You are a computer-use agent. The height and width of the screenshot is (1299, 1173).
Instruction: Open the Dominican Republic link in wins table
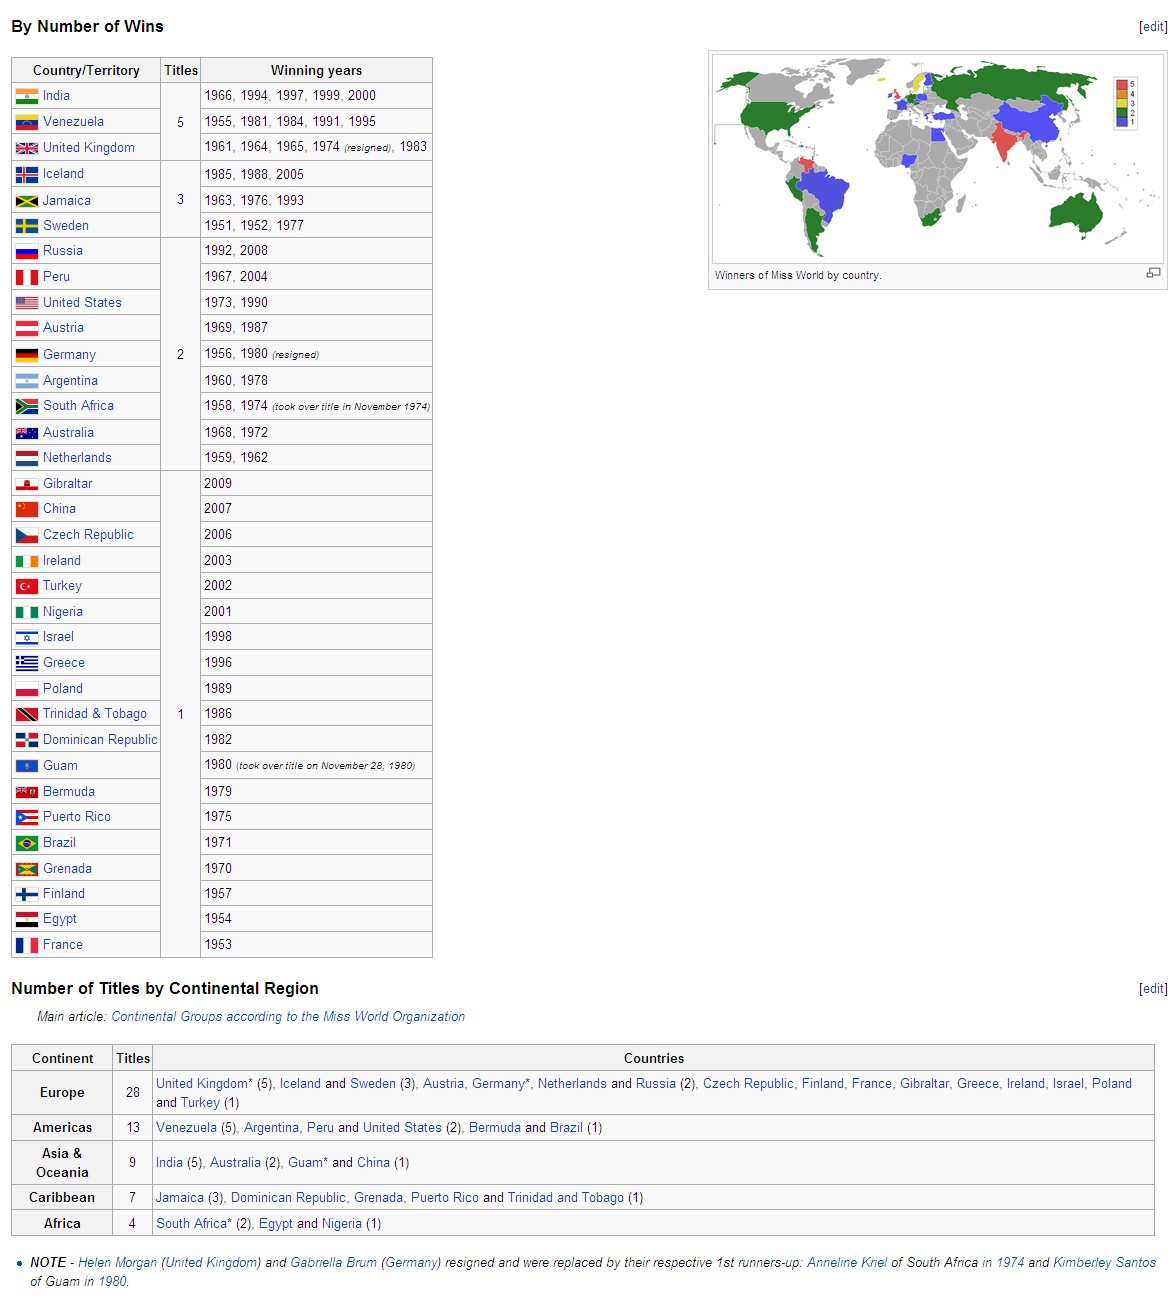click(100, 740)
